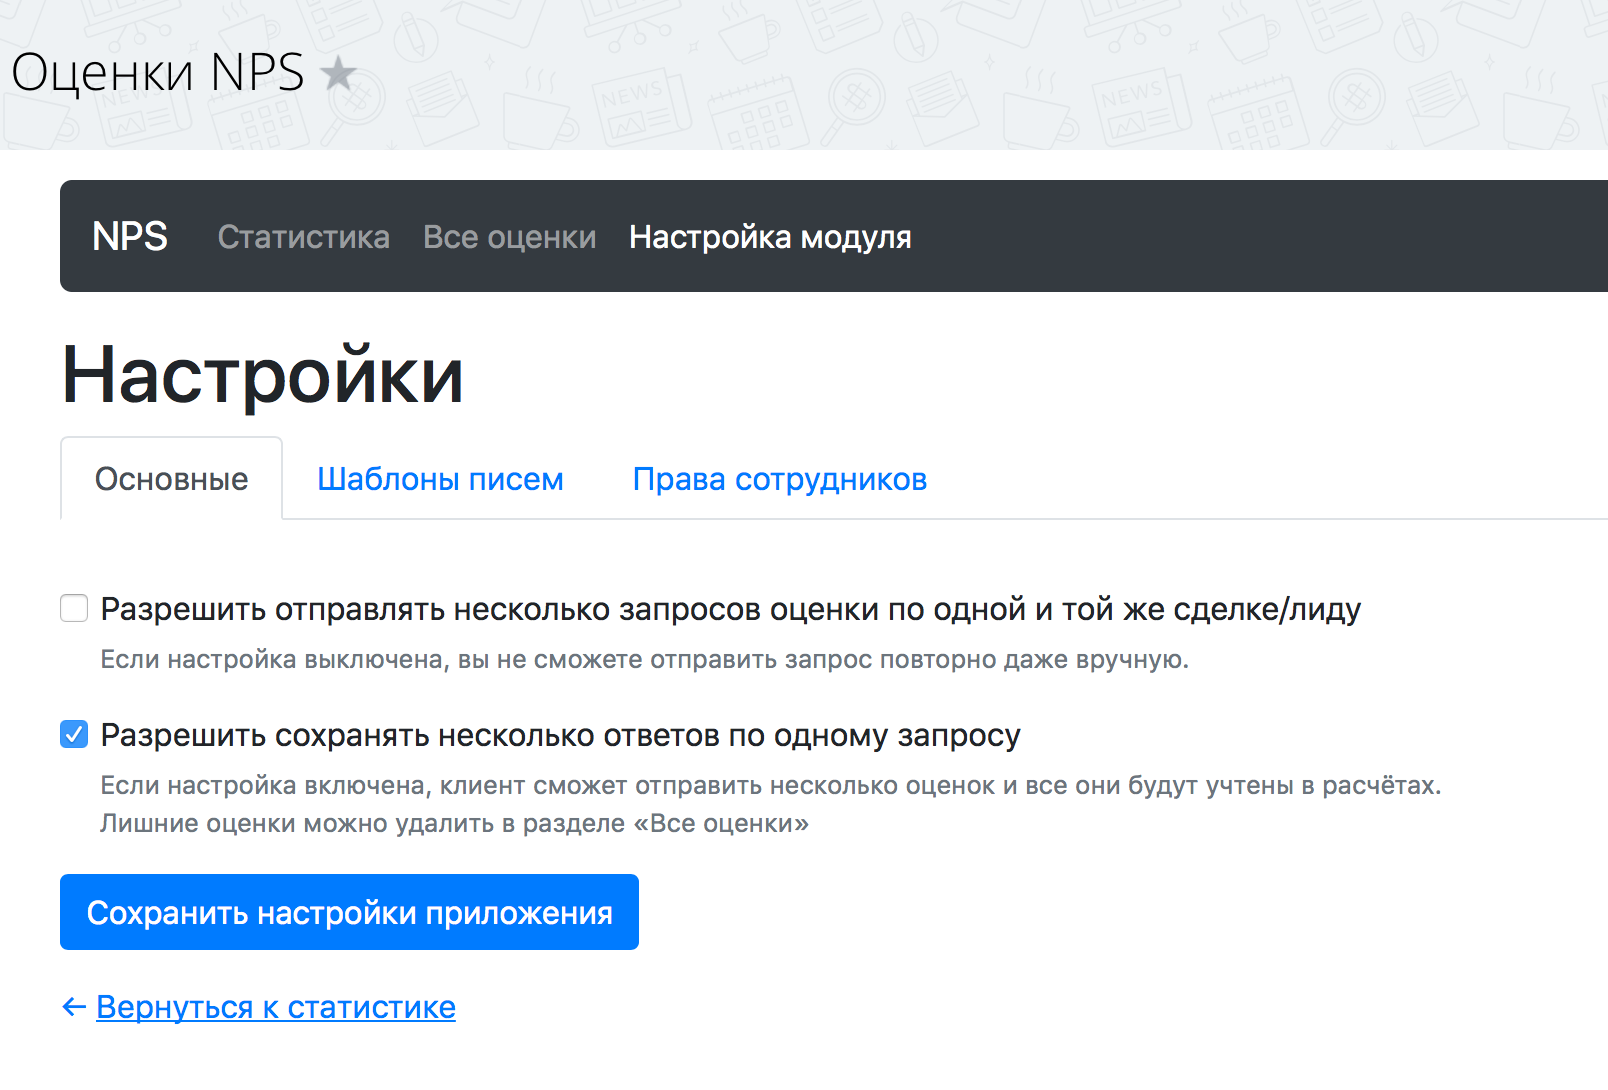The height and width of the screenshot is (1090, 1608).
Task: Click hint text 'Если настройка выключена'
Action: 644,660
